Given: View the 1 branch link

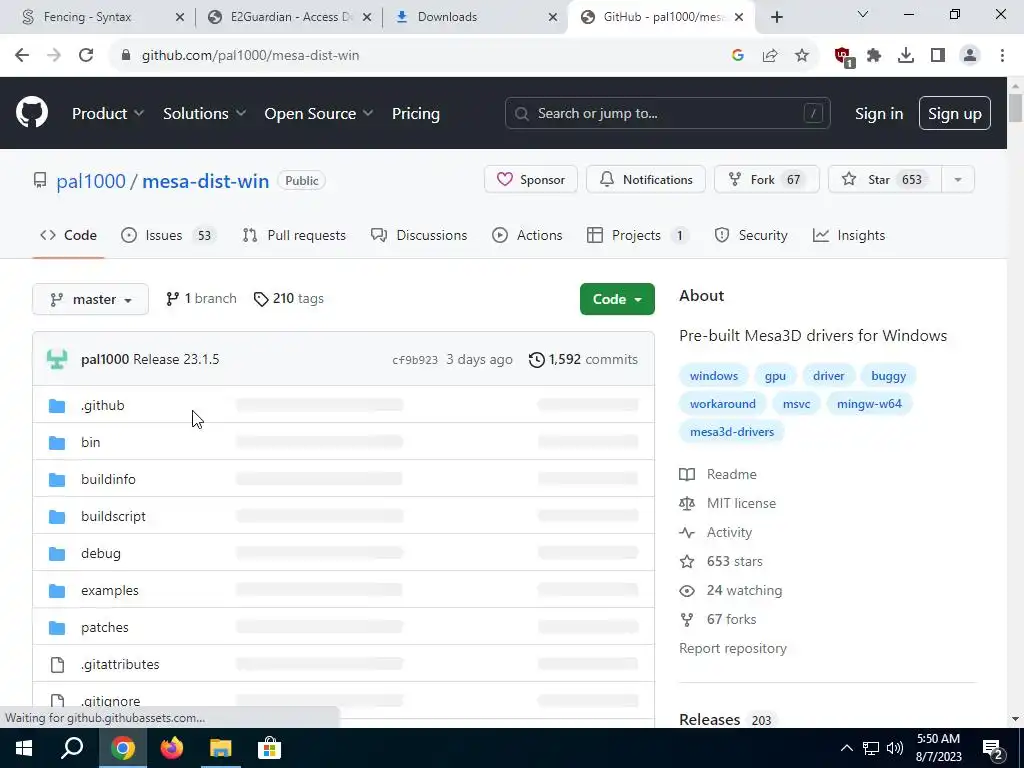Looking at the screenshot, I should (x=201, y=298).
